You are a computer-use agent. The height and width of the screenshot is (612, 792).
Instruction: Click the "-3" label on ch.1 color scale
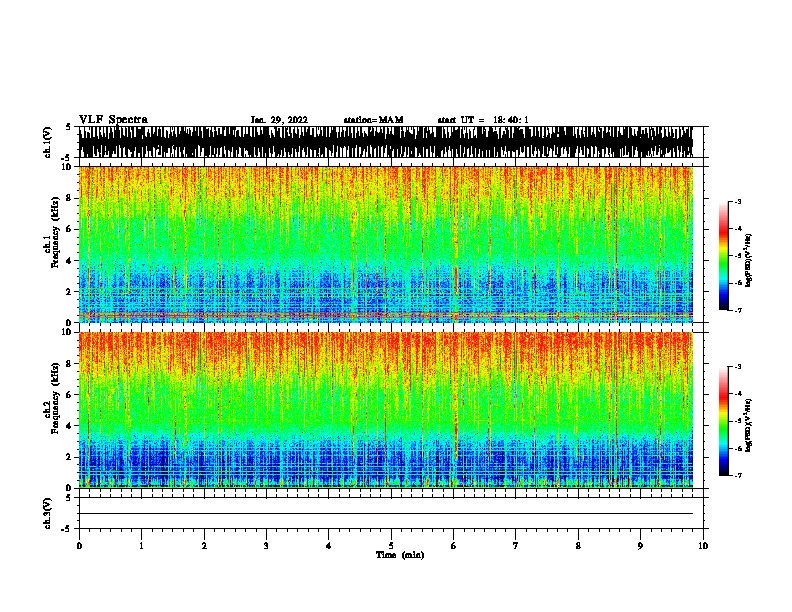[x=737, y=201]
